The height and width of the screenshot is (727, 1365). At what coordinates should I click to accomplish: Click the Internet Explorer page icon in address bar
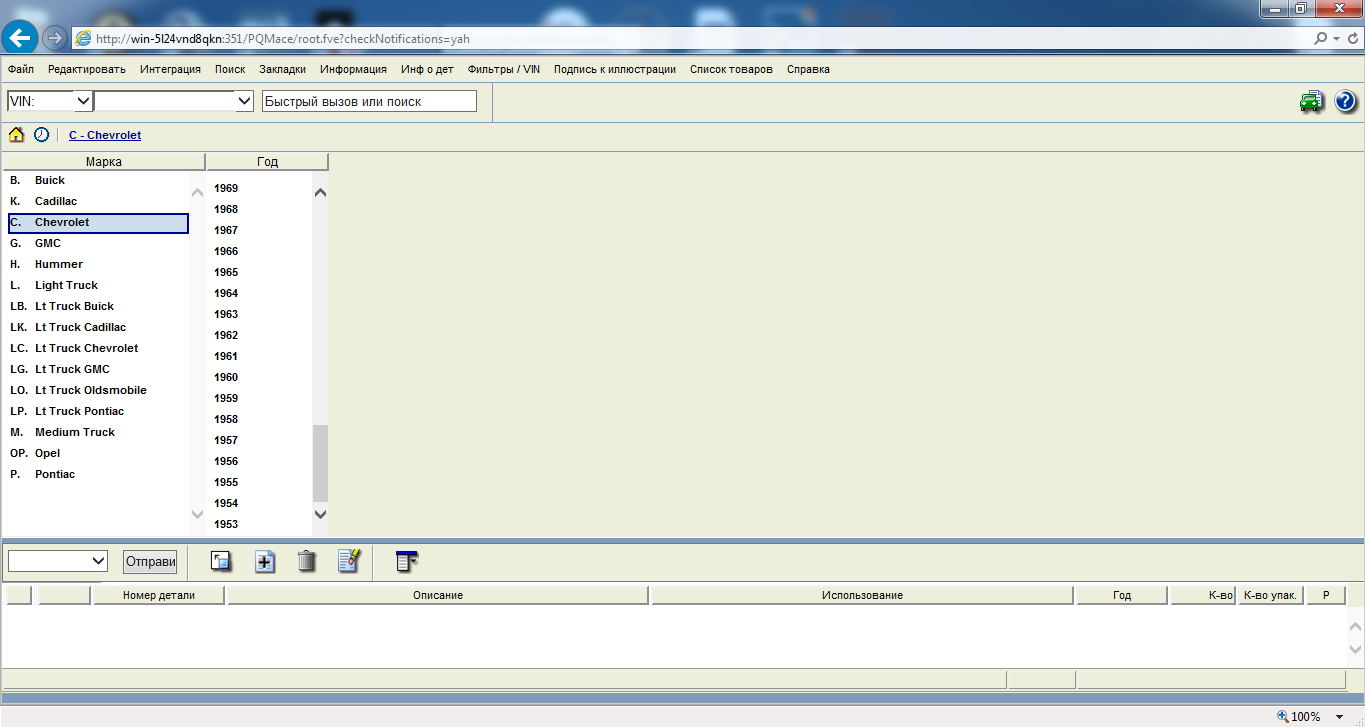pyautogui.click(x=83, y=39)
